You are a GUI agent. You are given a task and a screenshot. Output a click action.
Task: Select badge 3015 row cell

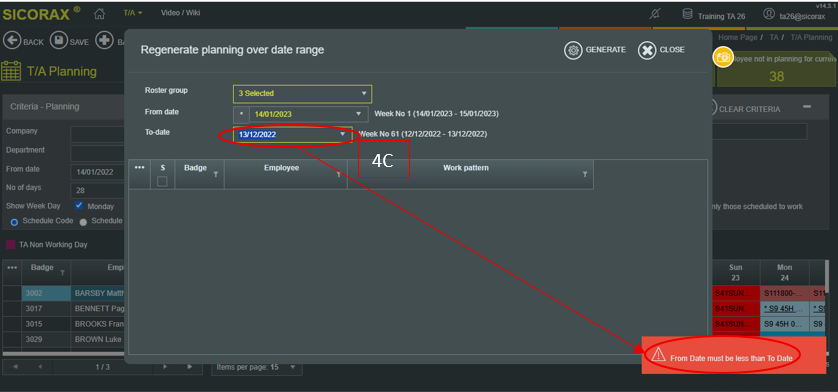(x=46, y=324)
